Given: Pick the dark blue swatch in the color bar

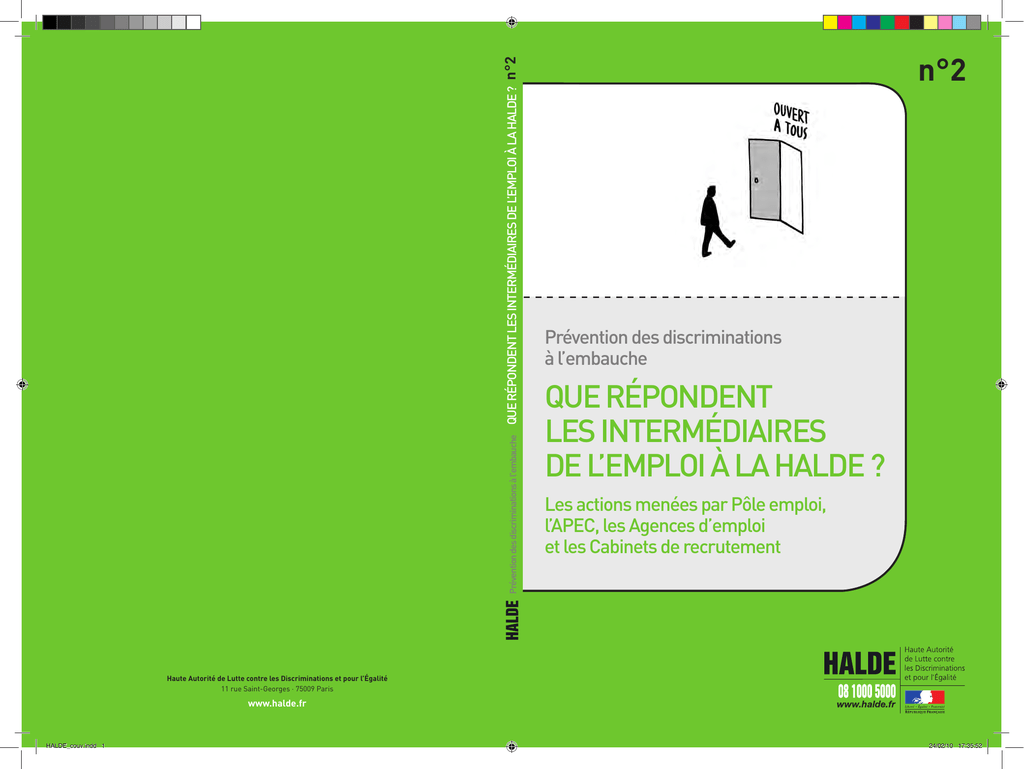Looking at the screenshot, I should coord(873,22).
